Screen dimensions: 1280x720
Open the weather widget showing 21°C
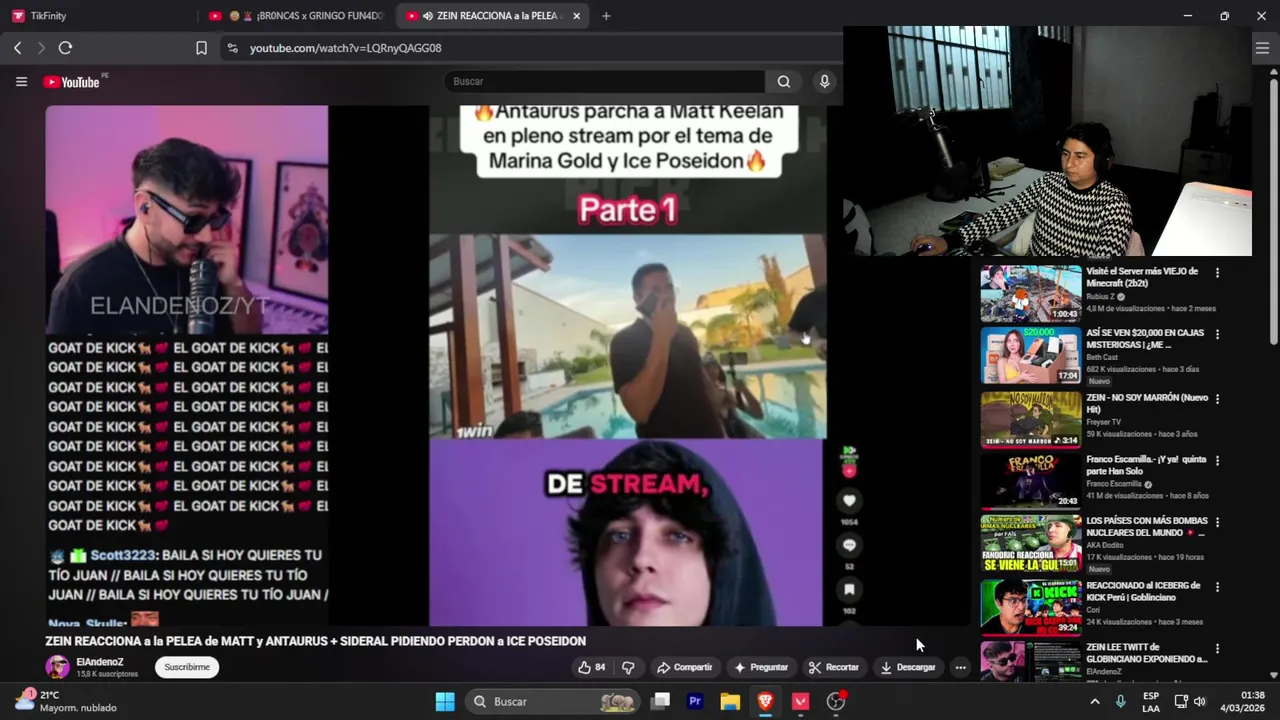(66, 701)
